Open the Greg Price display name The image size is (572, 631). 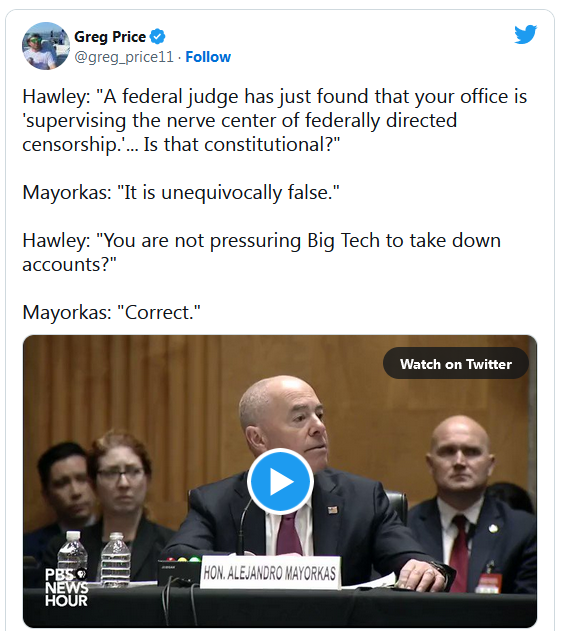point(110,37)
